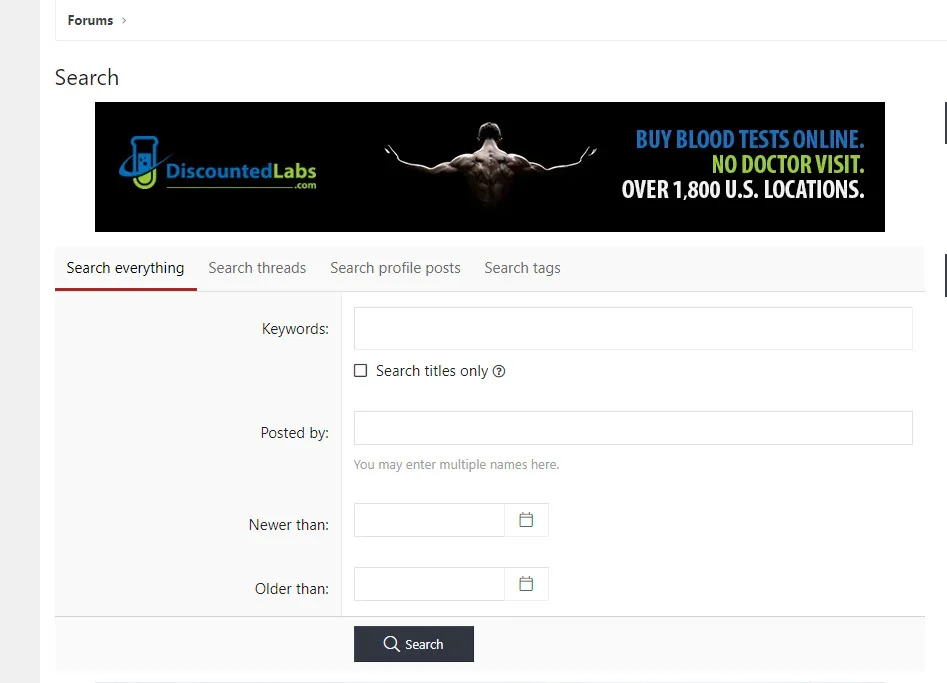Click the breadcrumb chevron after Forums
Image resolution: width=947 pixels, height=683 pixels.
[124, 21]
